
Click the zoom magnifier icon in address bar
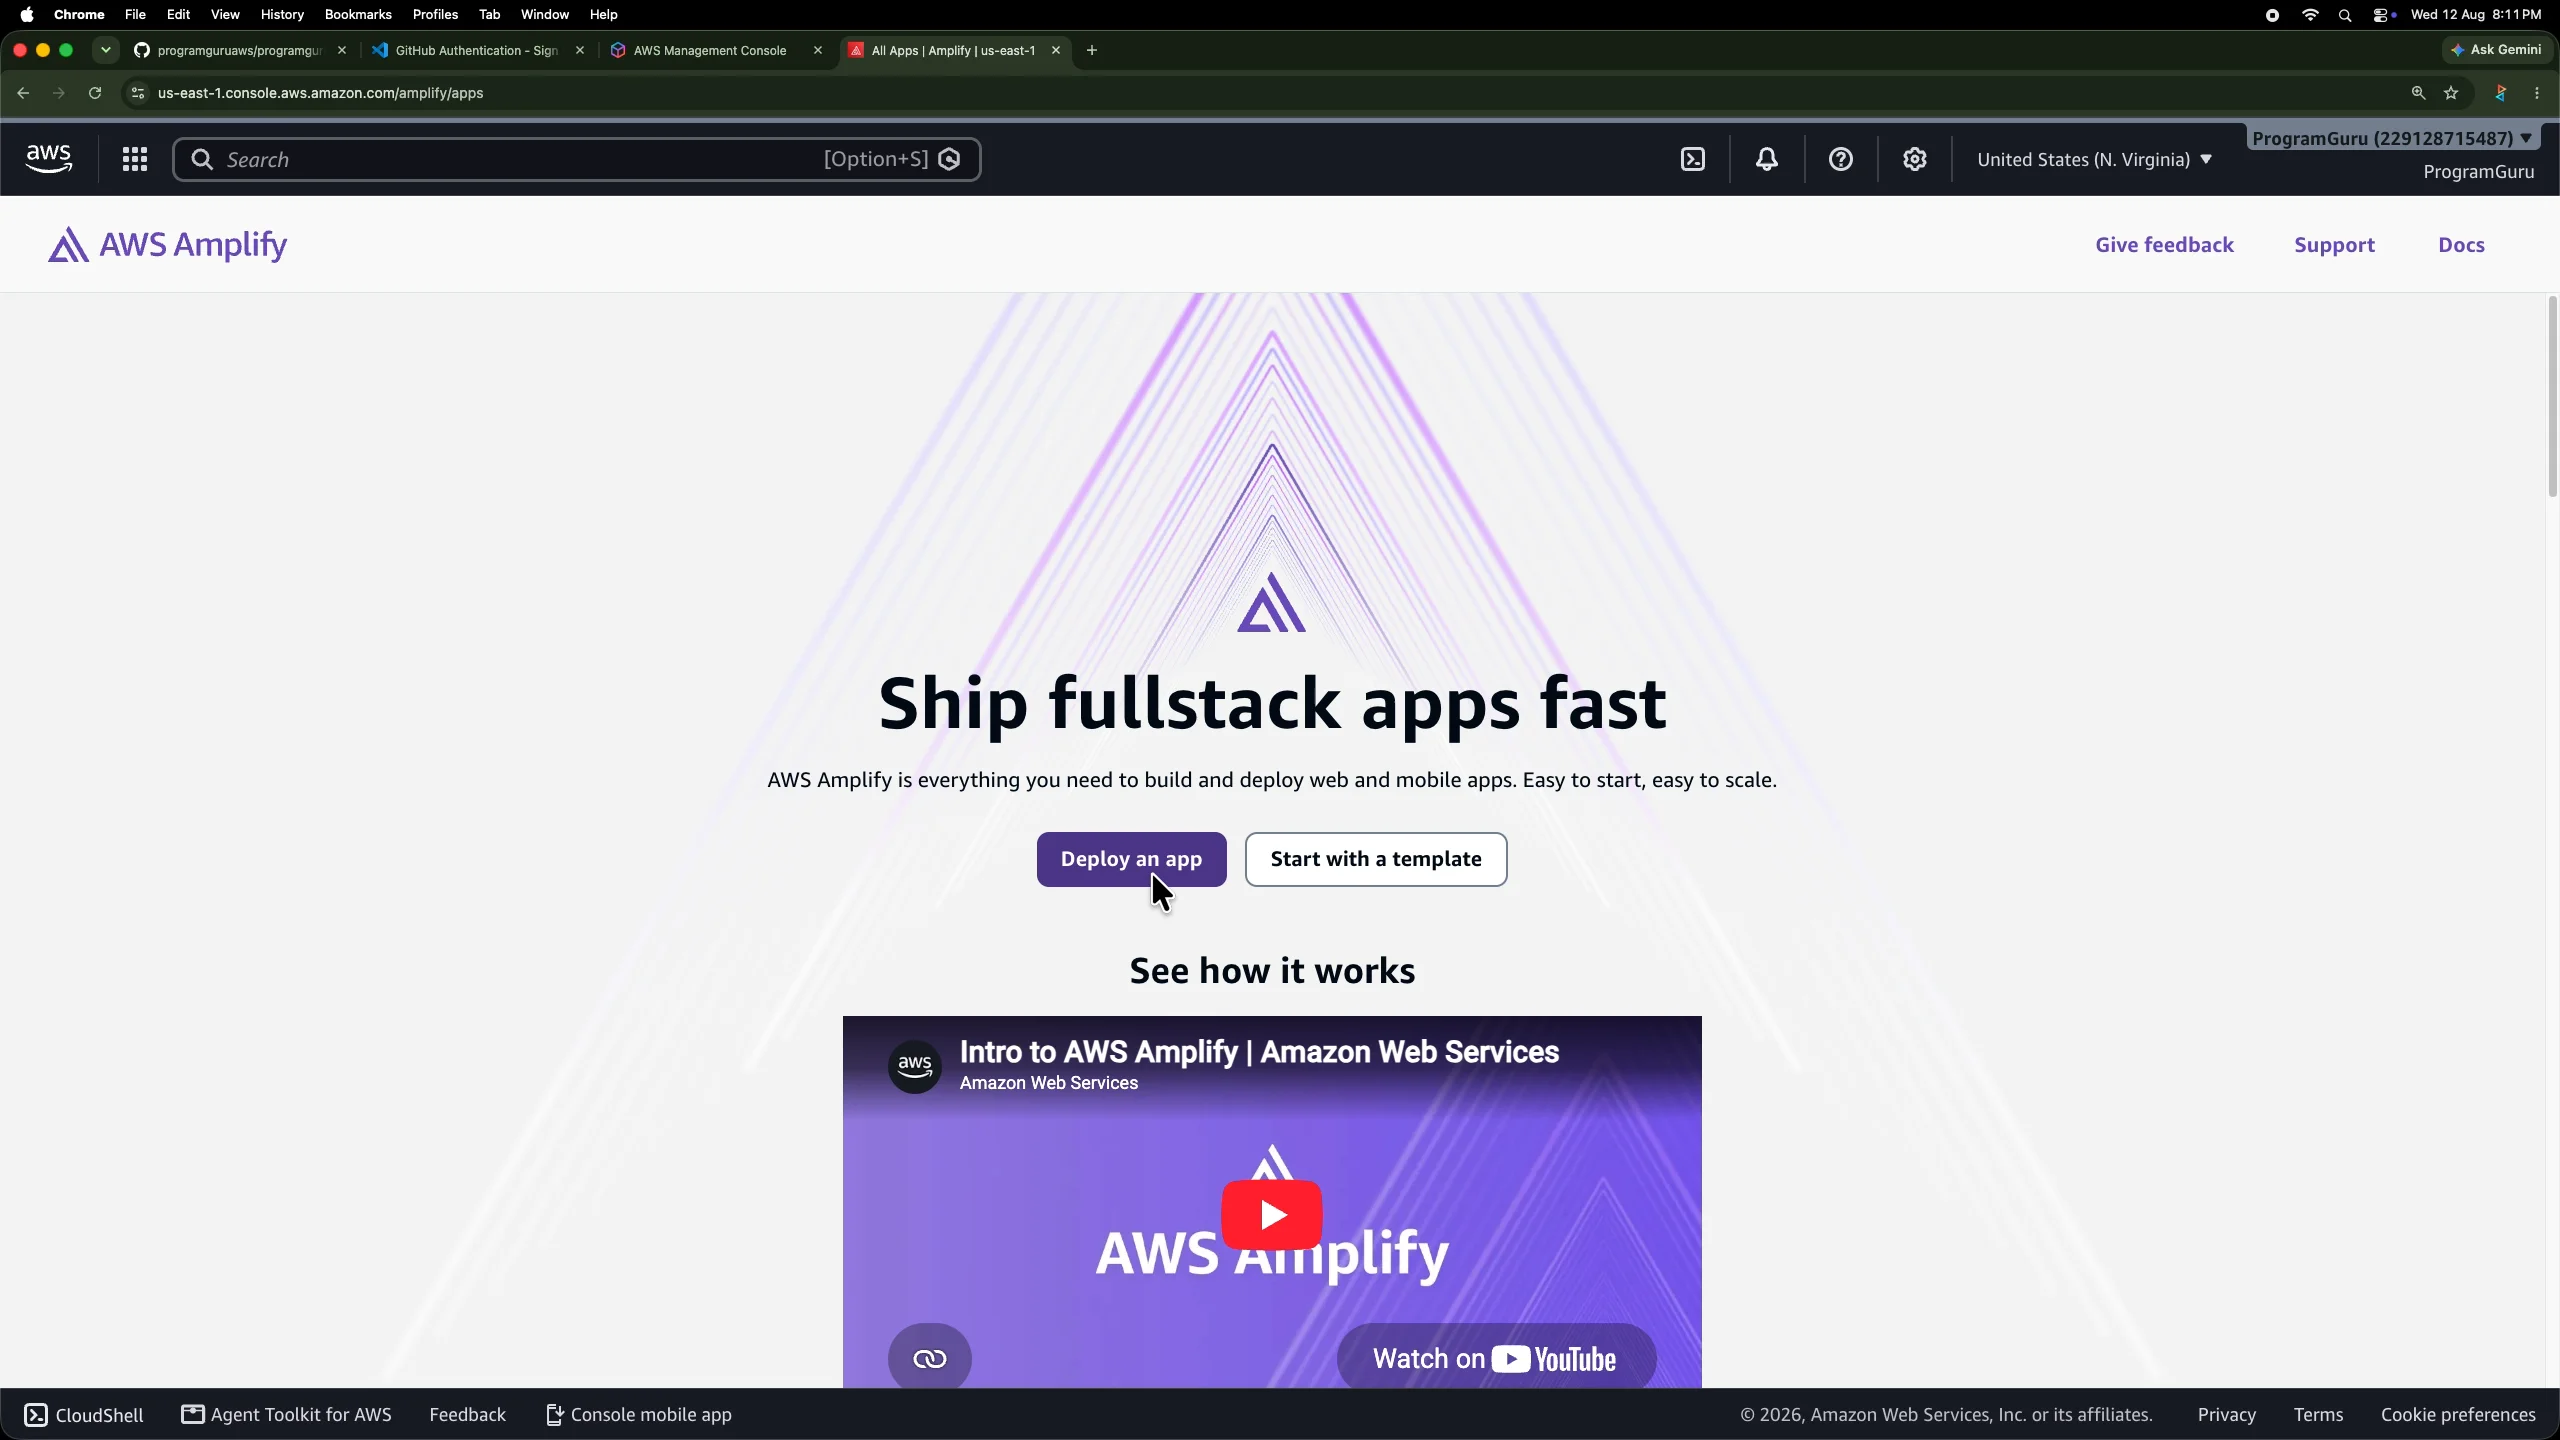click(2418, 93)
